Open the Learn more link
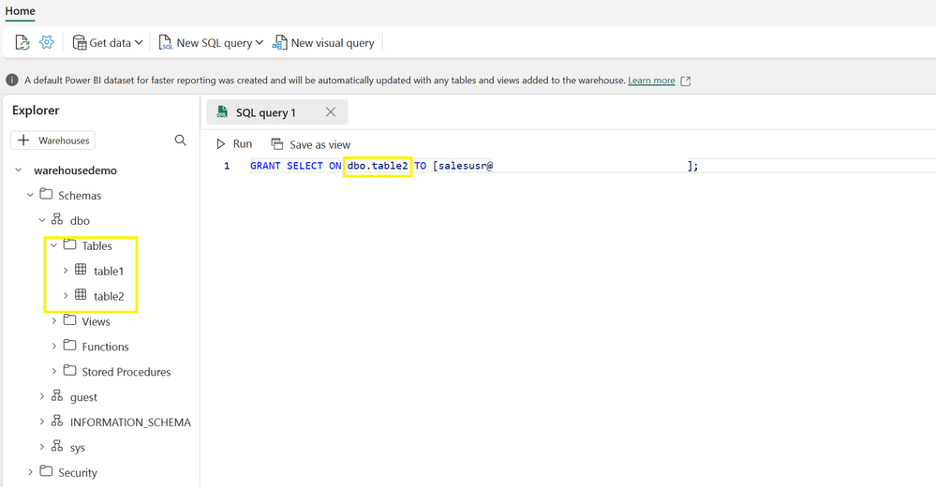Viewport: 936px width, 504px height. point(651,80)
